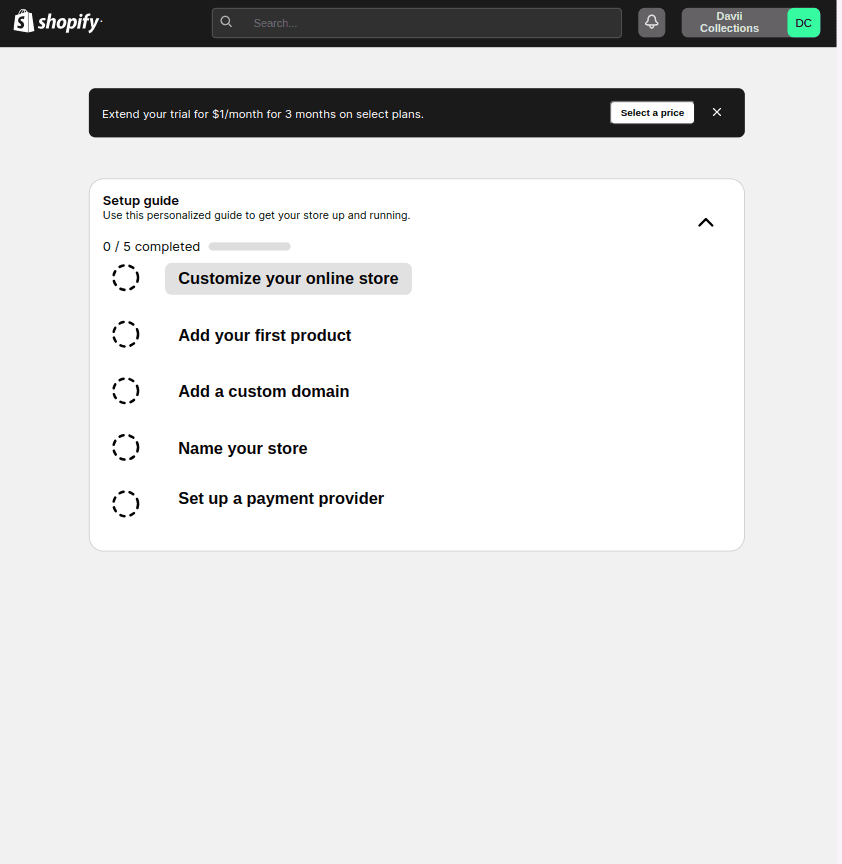Toggle the Set up payment provider circle
This screenshot has width=842, height=864.
click(x=126, y=504)
